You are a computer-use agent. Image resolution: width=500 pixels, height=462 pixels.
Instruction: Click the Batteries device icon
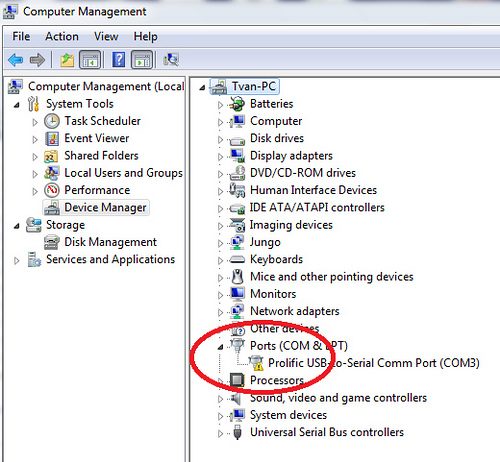tap(237, 104)
